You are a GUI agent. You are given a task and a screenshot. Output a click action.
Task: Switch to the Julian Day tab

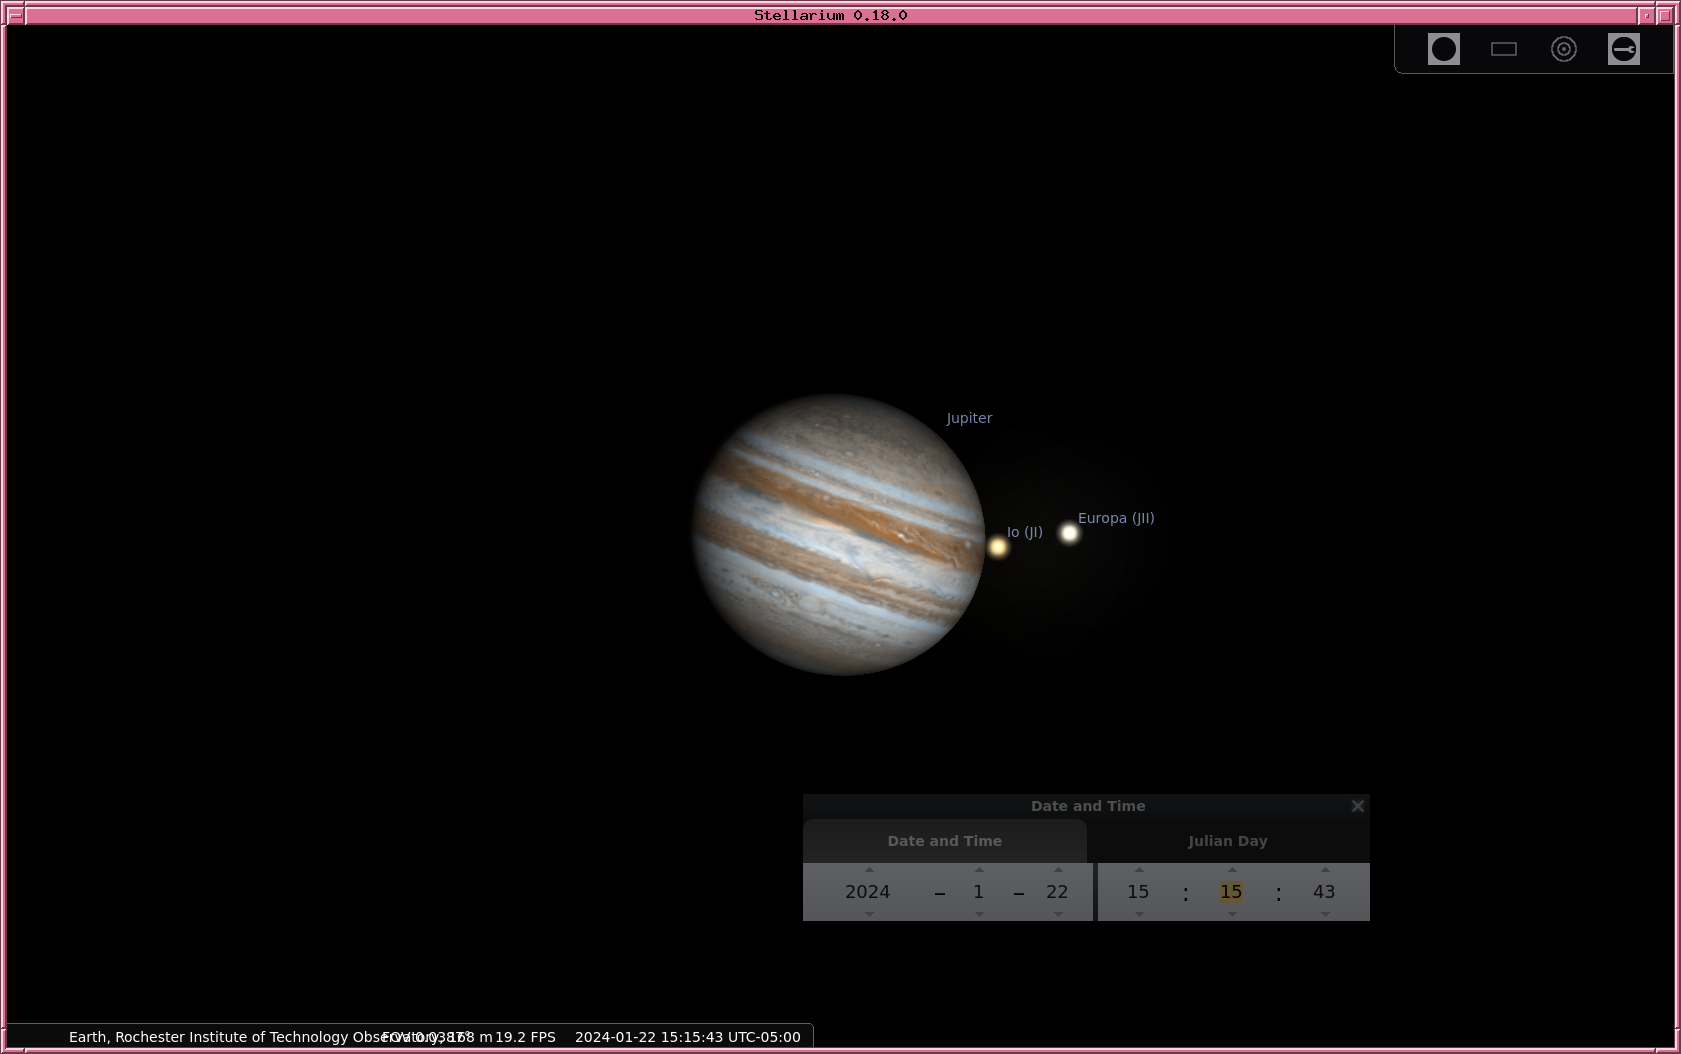1227,841
